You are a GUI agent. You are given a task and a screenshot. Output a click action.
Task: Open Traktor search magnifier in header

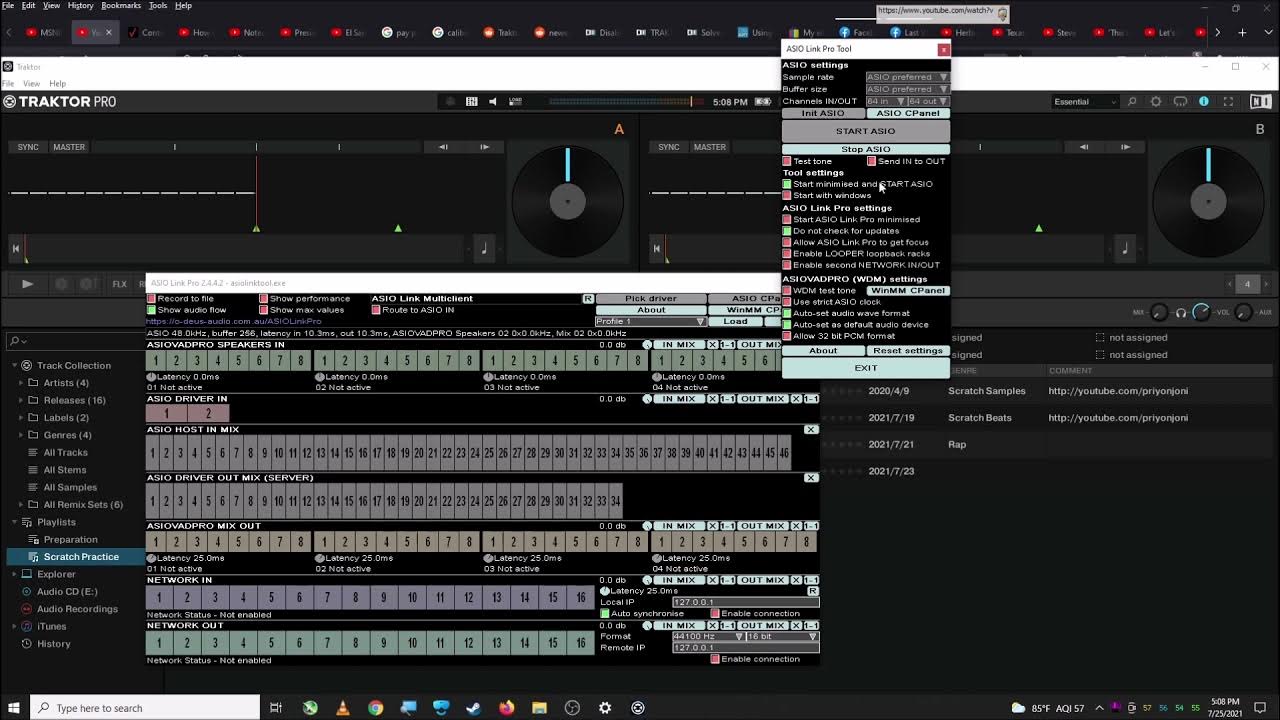(x=1132, y=101)
